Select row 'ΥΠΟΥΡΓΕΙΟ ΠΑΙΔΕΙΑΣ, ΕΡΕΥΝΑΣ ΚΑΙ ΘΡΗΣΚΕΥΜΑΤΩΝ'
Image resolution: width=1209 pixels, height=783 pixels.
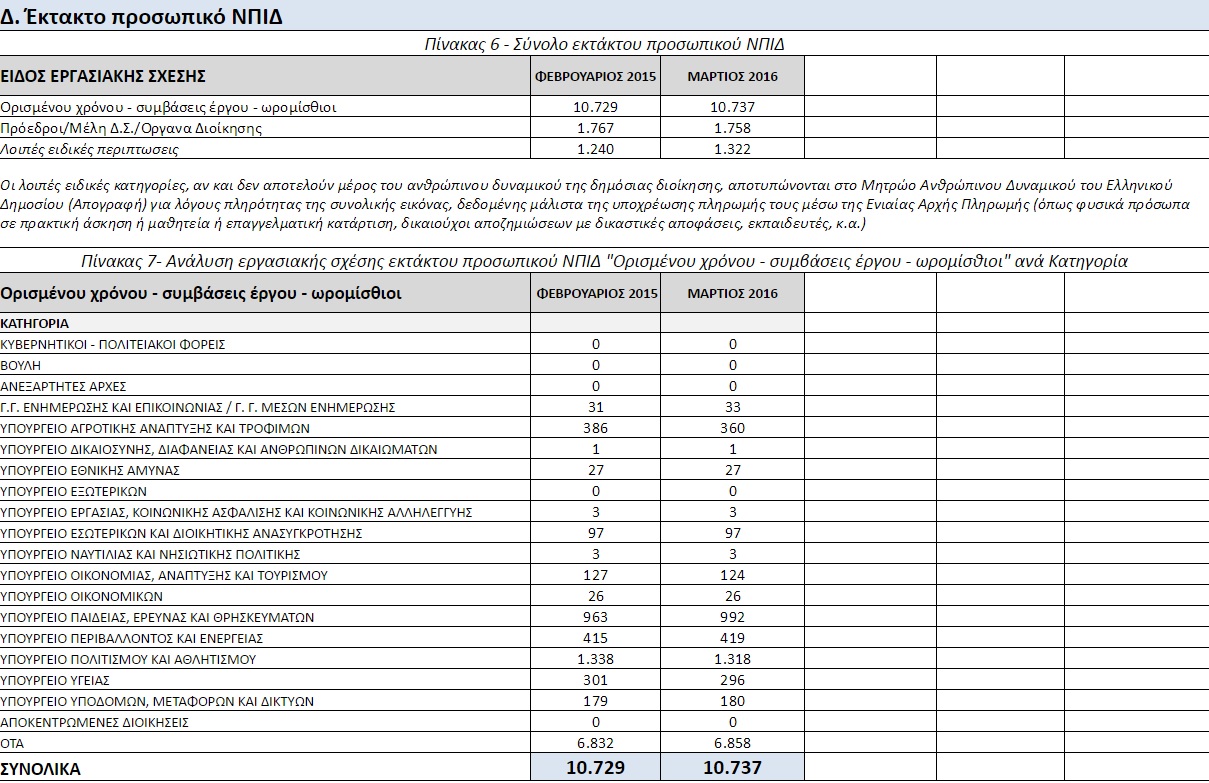click(157, 617)
